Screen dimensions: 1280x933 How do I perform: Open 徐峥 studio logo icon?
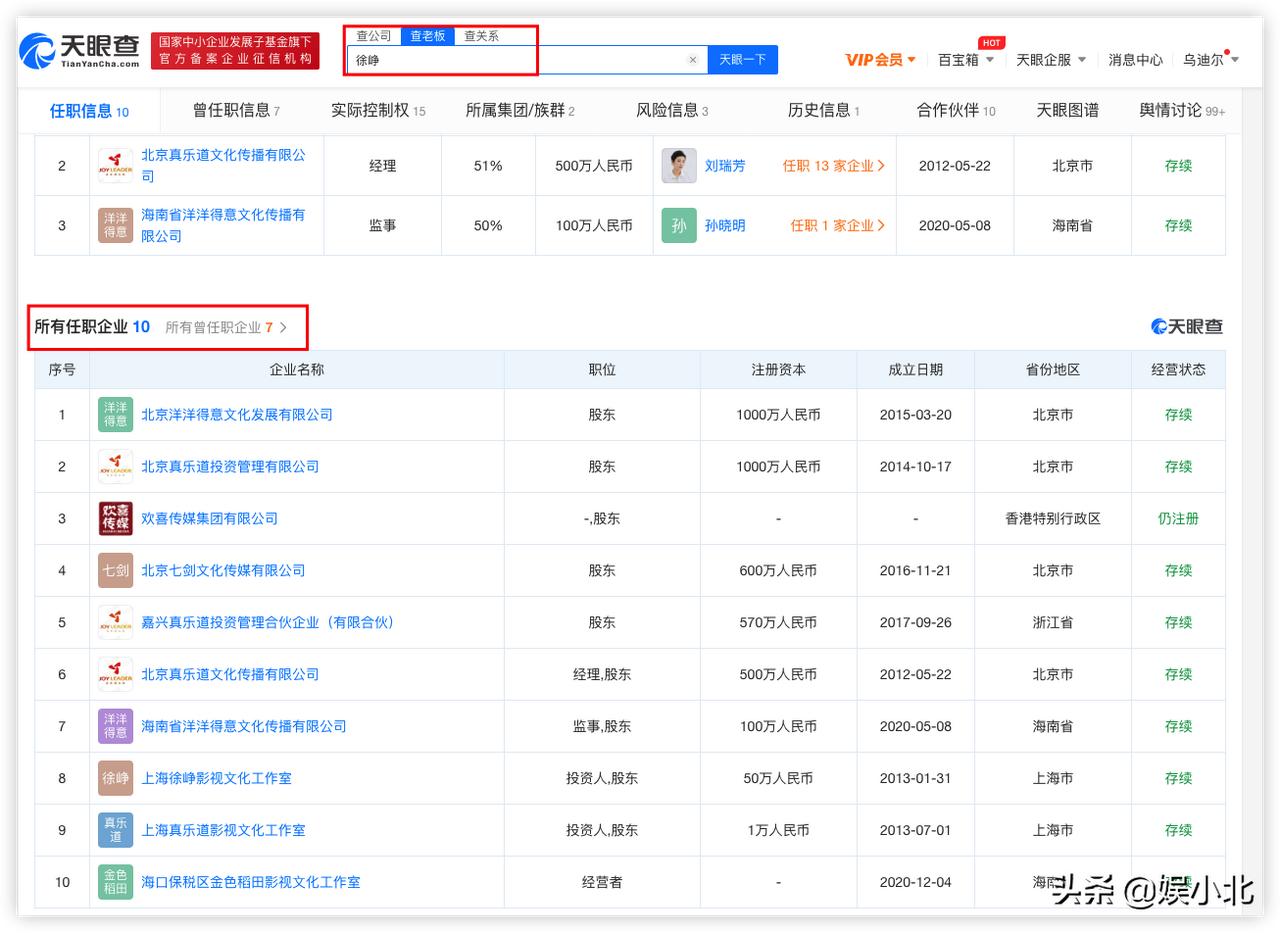point(115,778)
